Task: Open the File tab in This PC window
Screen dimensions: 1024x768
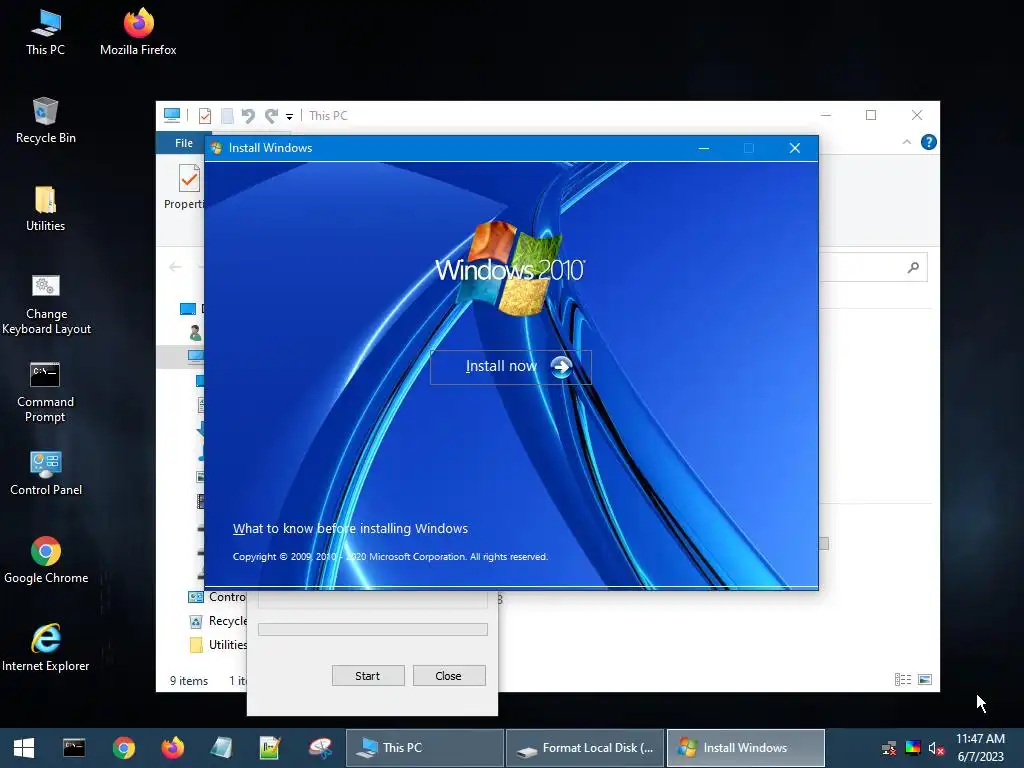Action: click(x=184, y=143)
